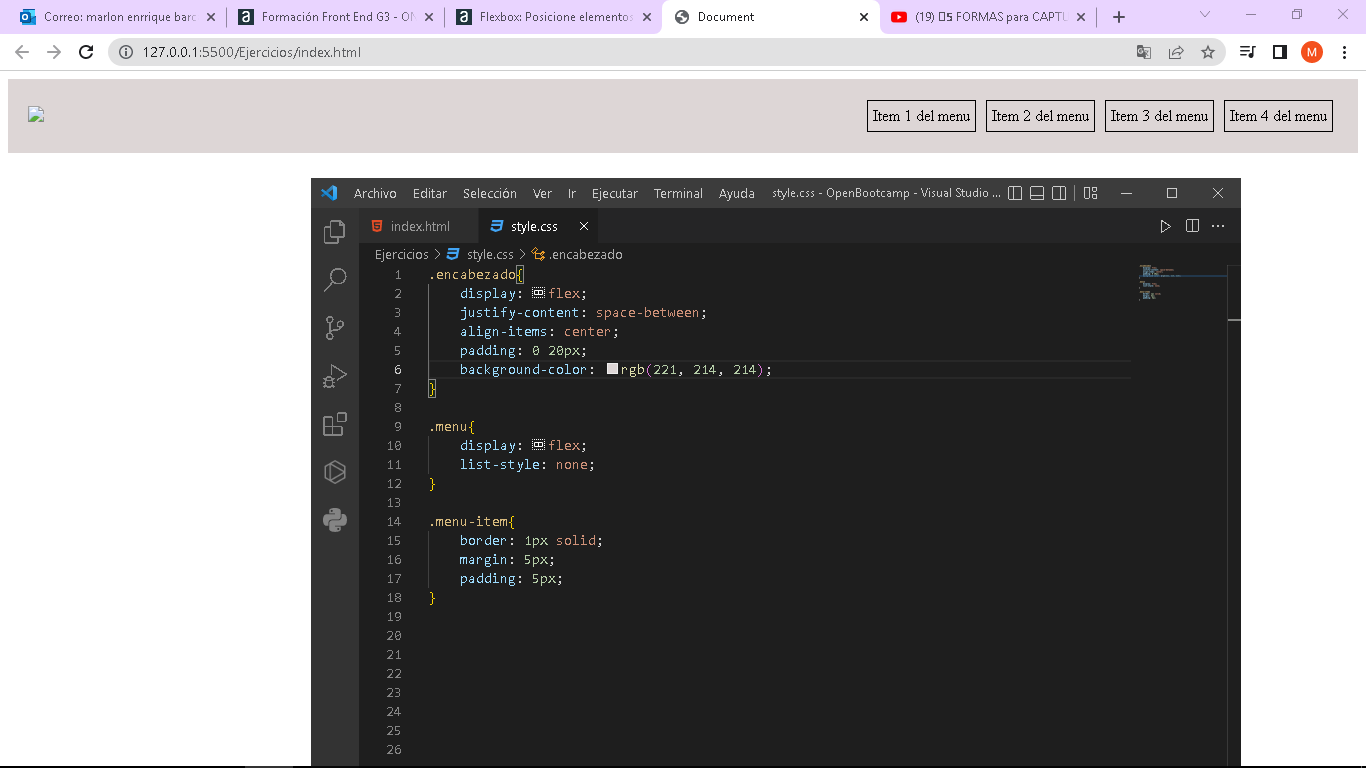Toggle the bottom panel layout
This screenshot has height=768, width=1366.
tap(1037, 193)
